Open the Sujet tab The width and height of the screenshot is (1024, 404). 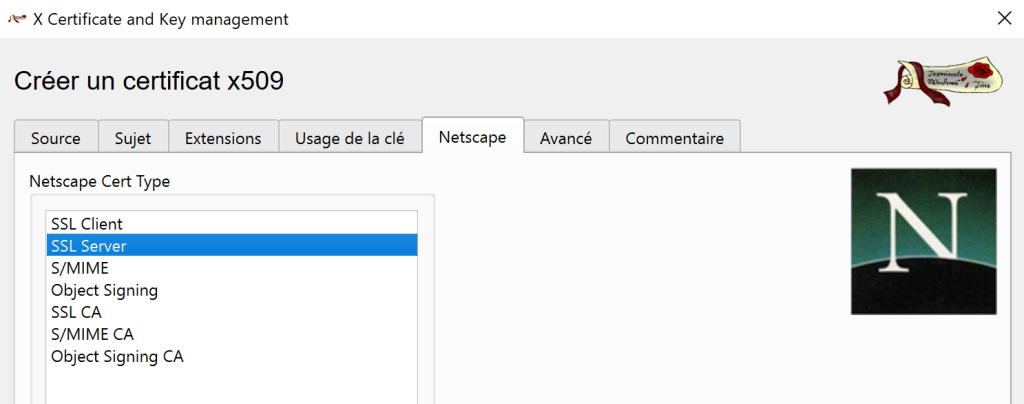[x=133, y=138]
